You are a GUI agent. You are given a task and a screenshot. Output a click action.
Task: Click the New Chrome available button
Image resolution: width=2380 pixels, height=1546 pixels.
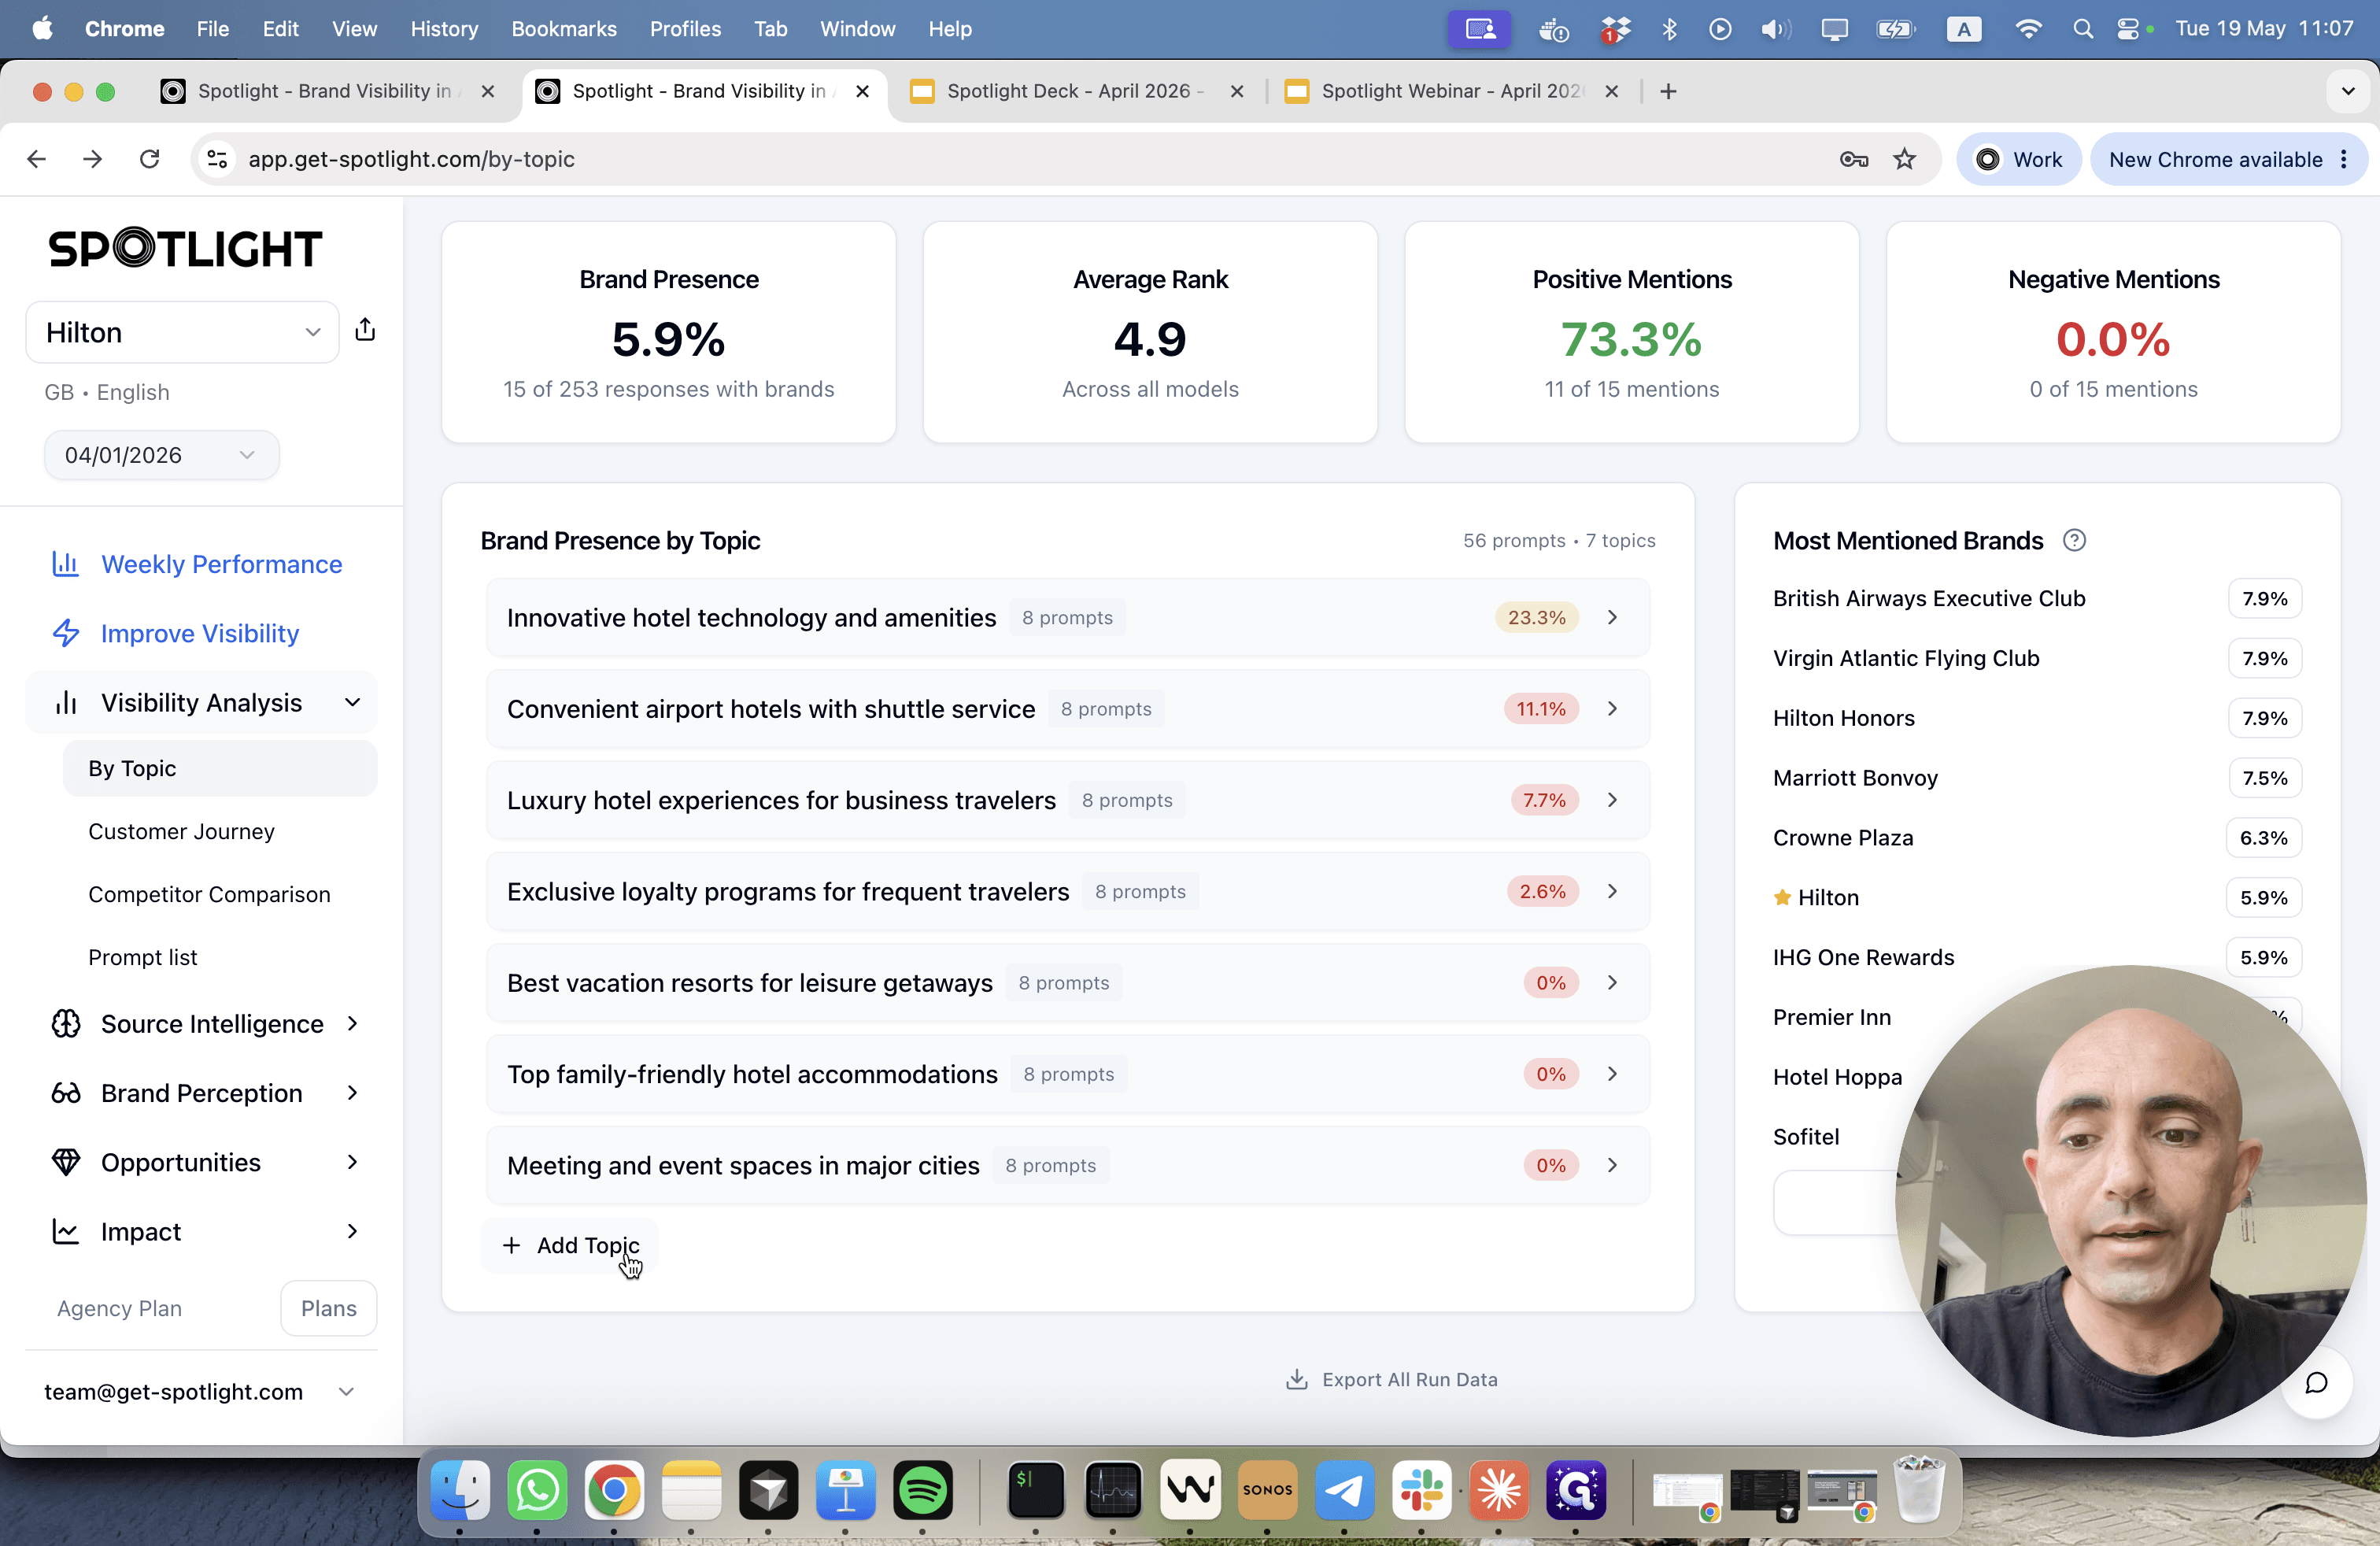coord(2228,159)
